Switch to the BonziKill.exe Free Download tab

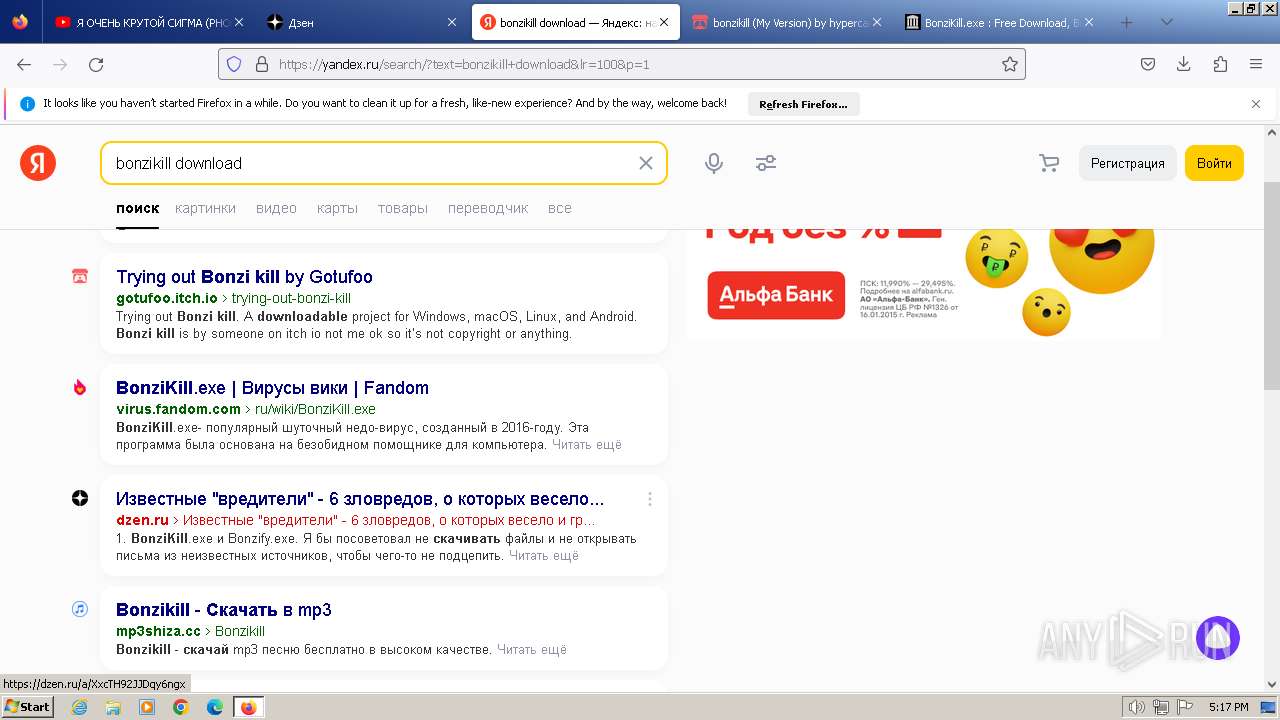1000,22
